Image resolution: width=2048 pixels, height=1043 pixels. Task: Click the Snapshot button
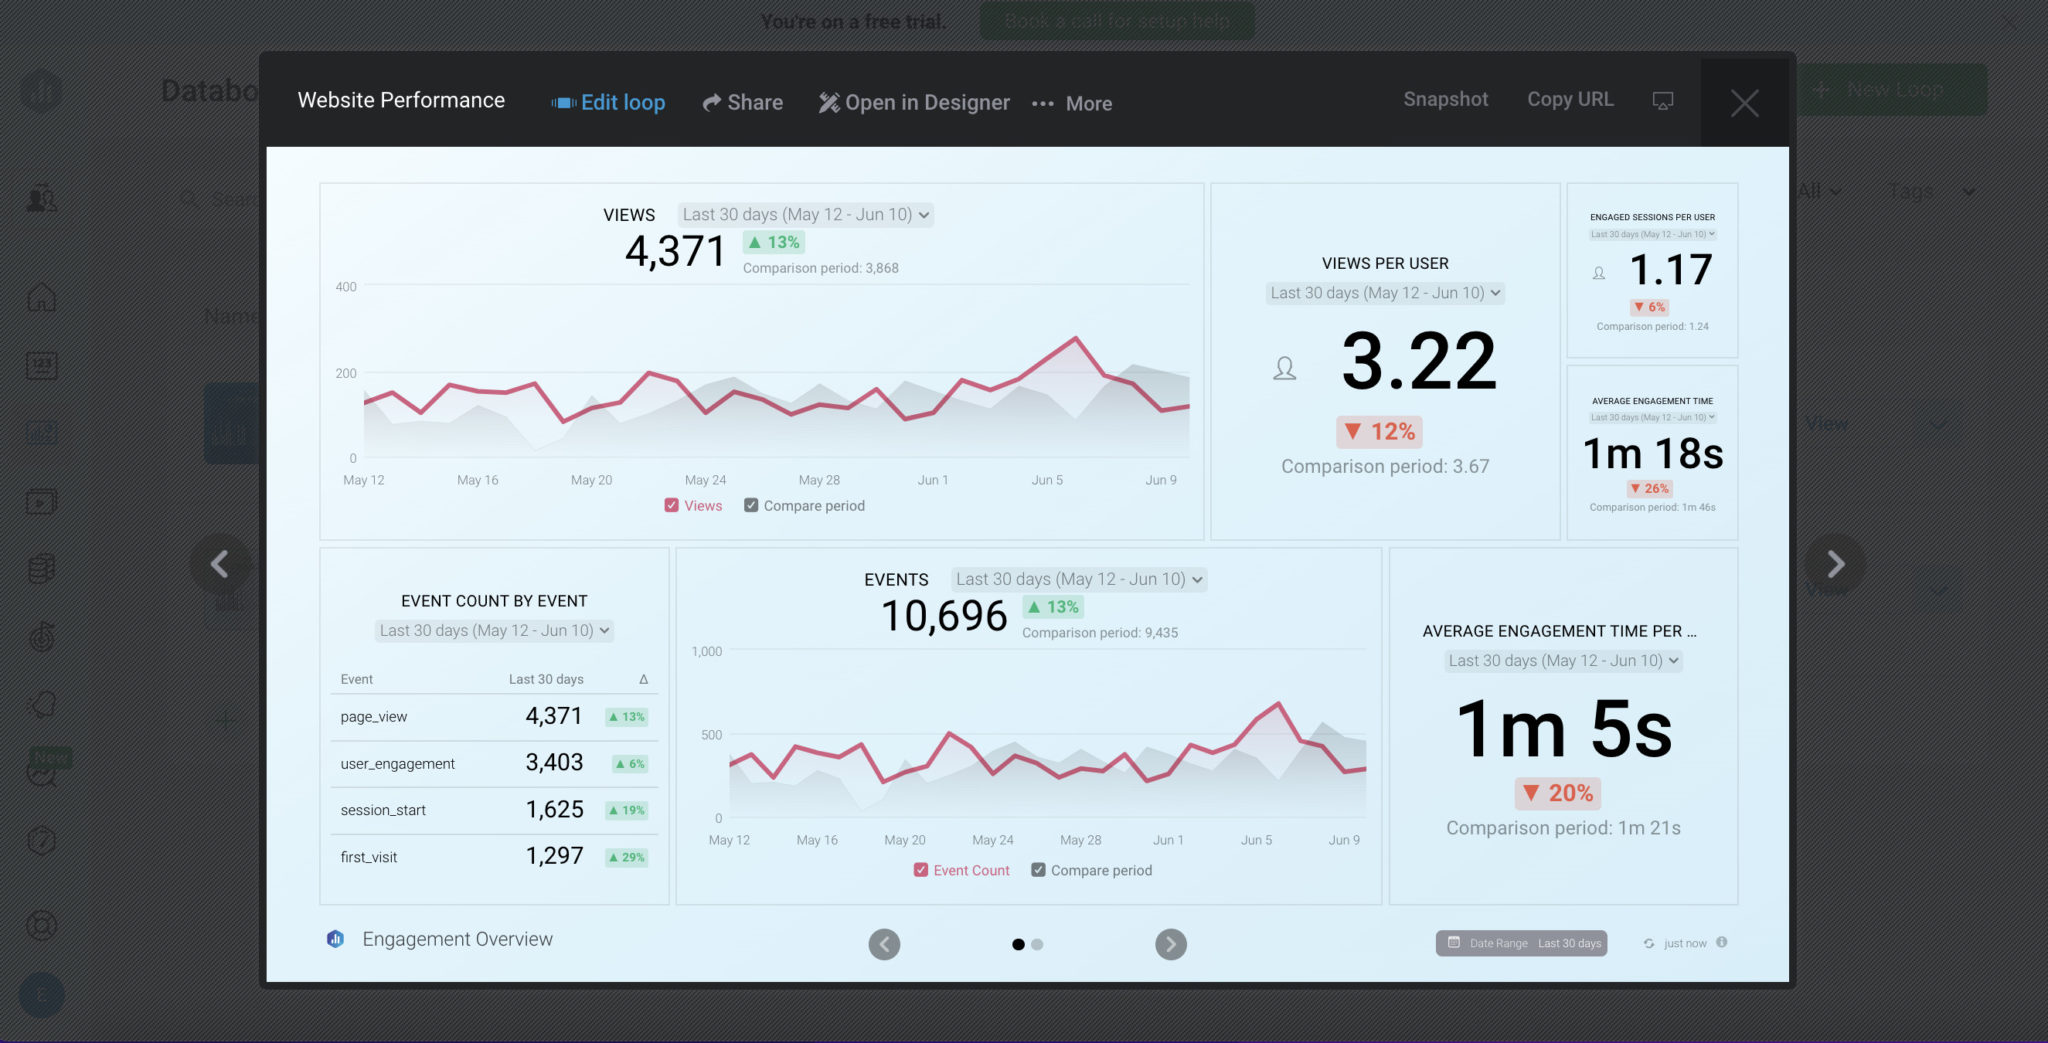(x=1445, y=99)
